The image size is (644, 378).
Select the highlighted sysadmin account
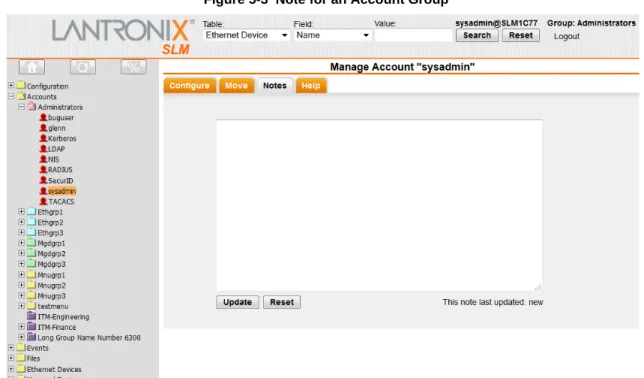[62, 191]
